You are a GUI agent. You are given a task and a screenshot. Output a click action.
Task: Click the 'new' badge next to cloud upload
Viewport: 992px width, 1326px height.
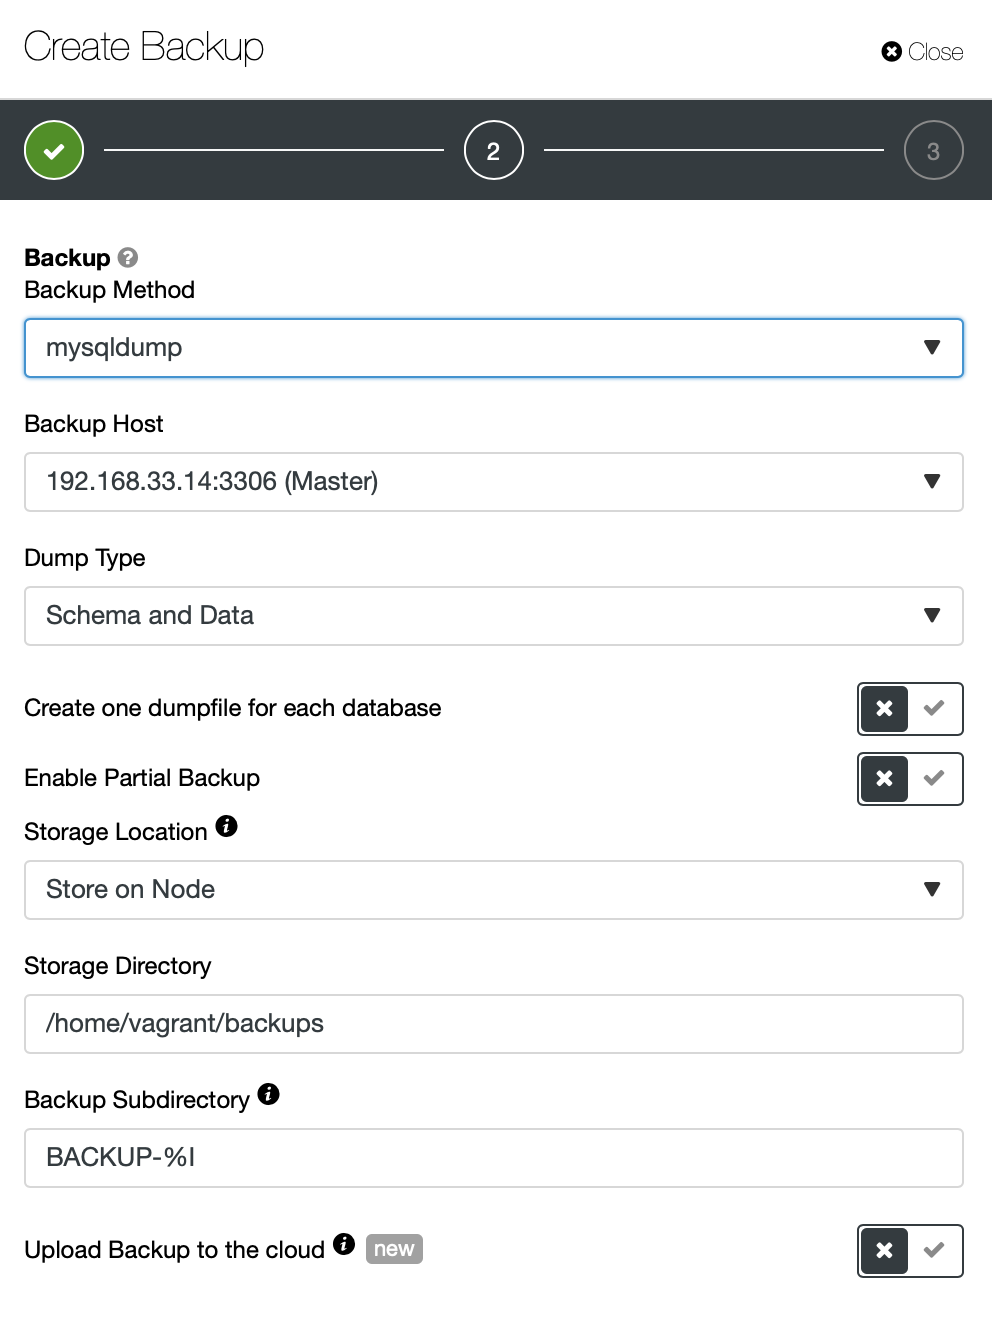click(x=394, y=1249)
